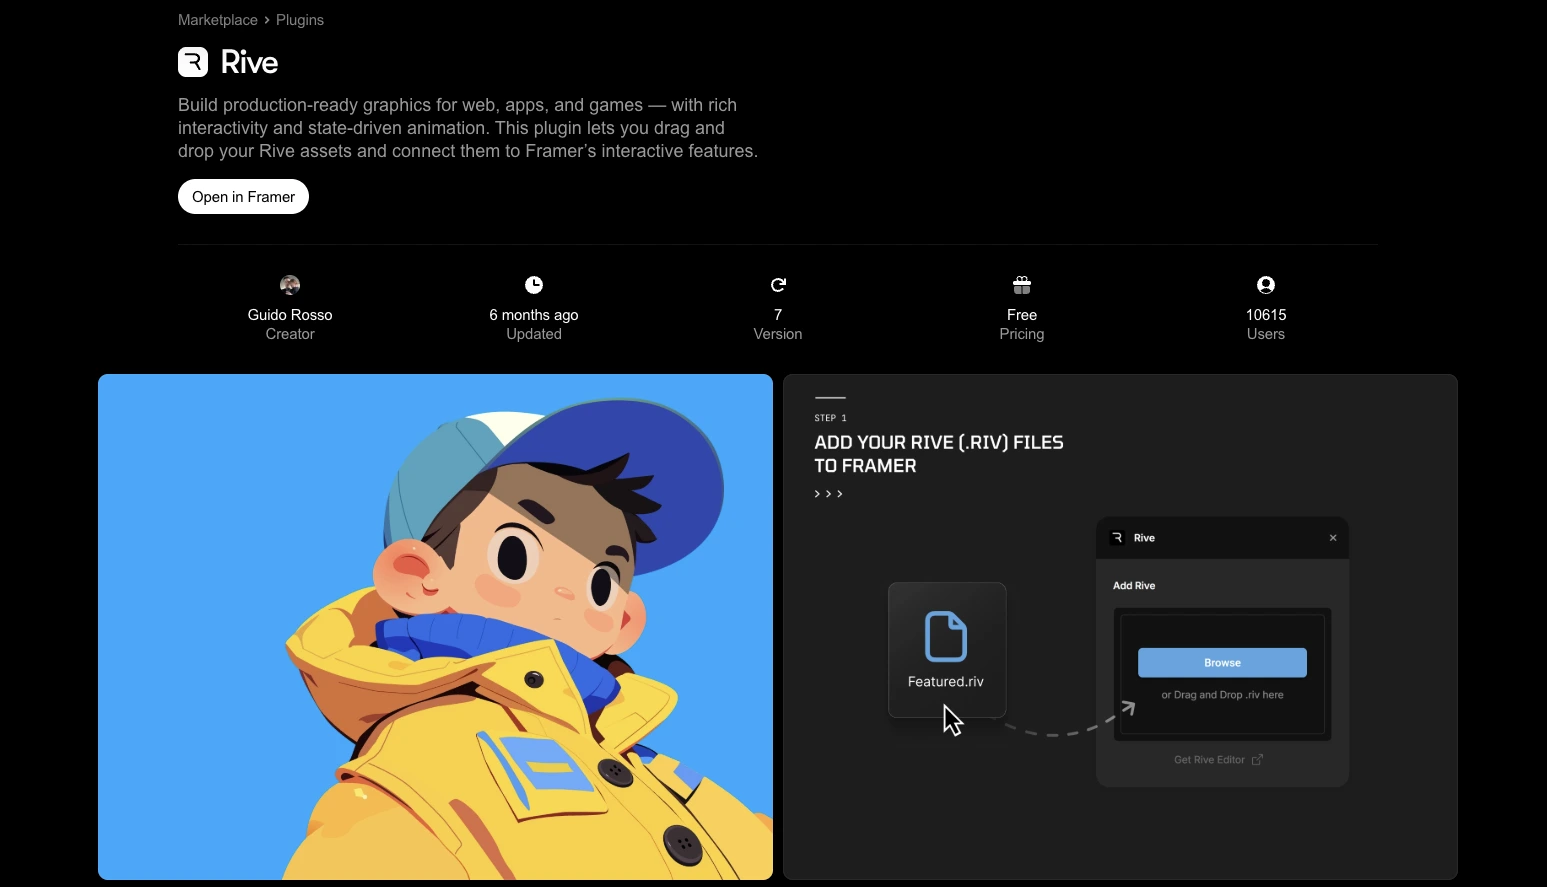Click the Rive logo icon in the page header
This screenshot has width=1547, height=887.
[x=192, y=61]
